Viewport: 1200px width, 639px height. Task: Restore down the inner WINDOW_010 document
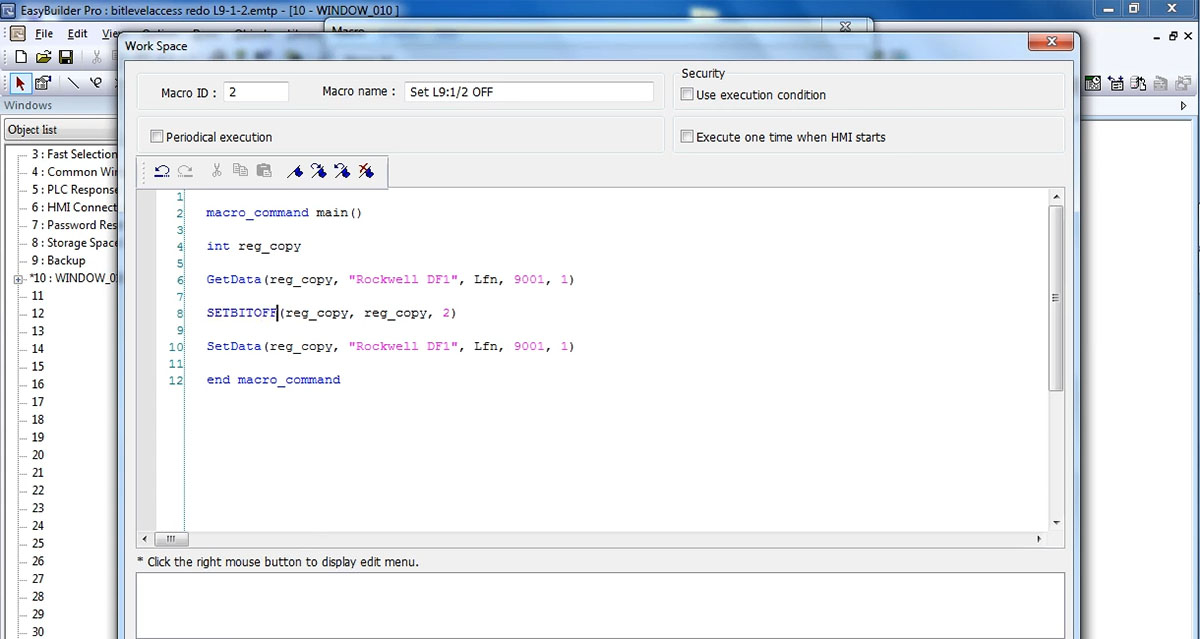(1172, 35)
